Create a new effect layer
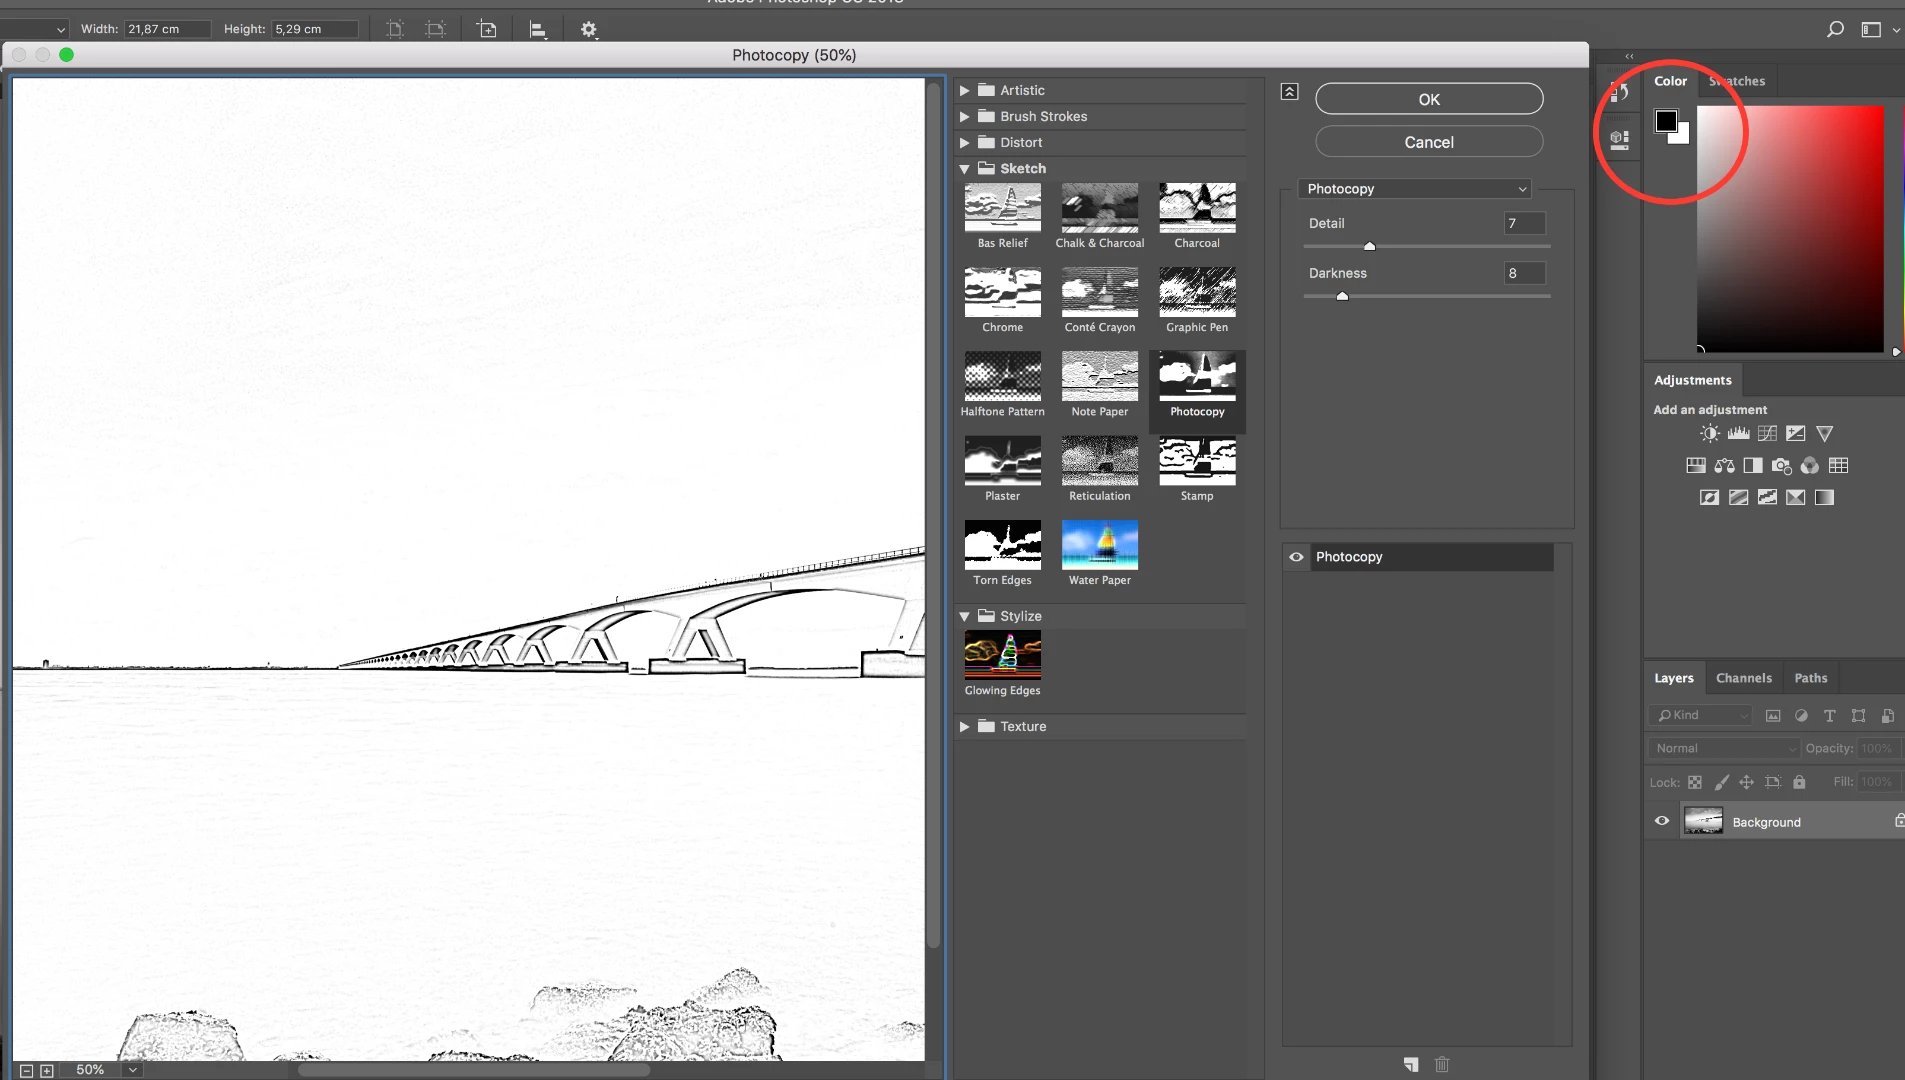The image size is (1905, 1080). [x=1411, y=1064]
